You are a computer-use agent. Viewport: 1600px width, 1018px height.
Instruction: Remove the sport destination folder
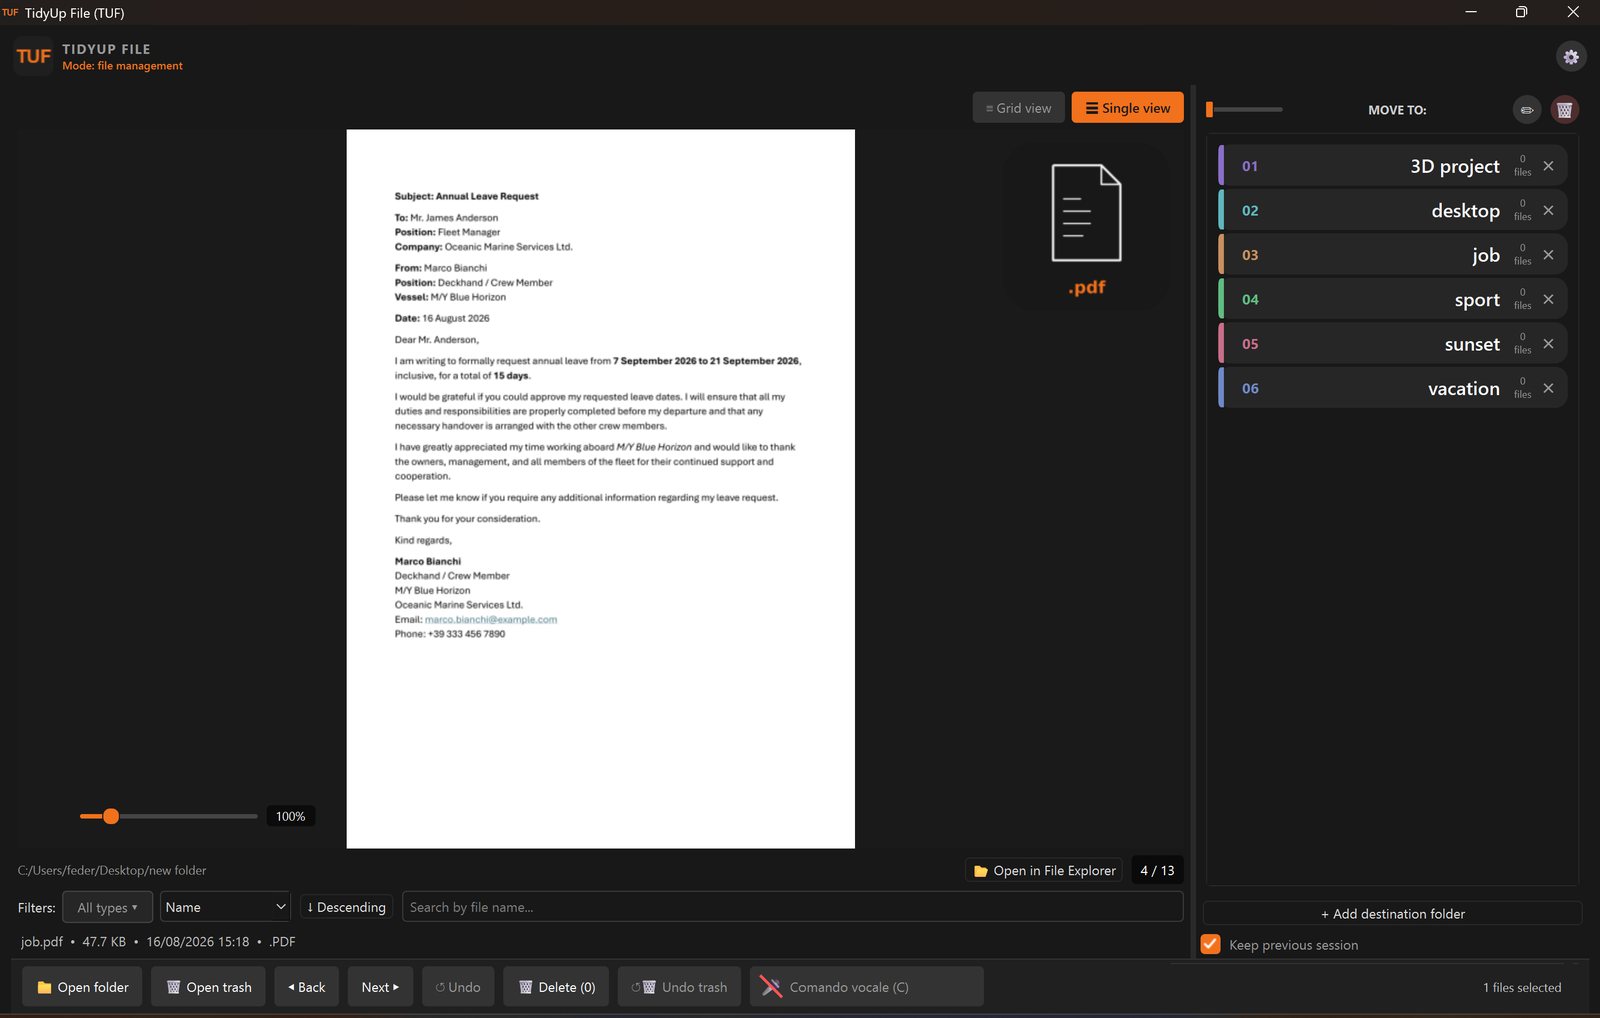pyautogui.click(x=1548, y=299)
